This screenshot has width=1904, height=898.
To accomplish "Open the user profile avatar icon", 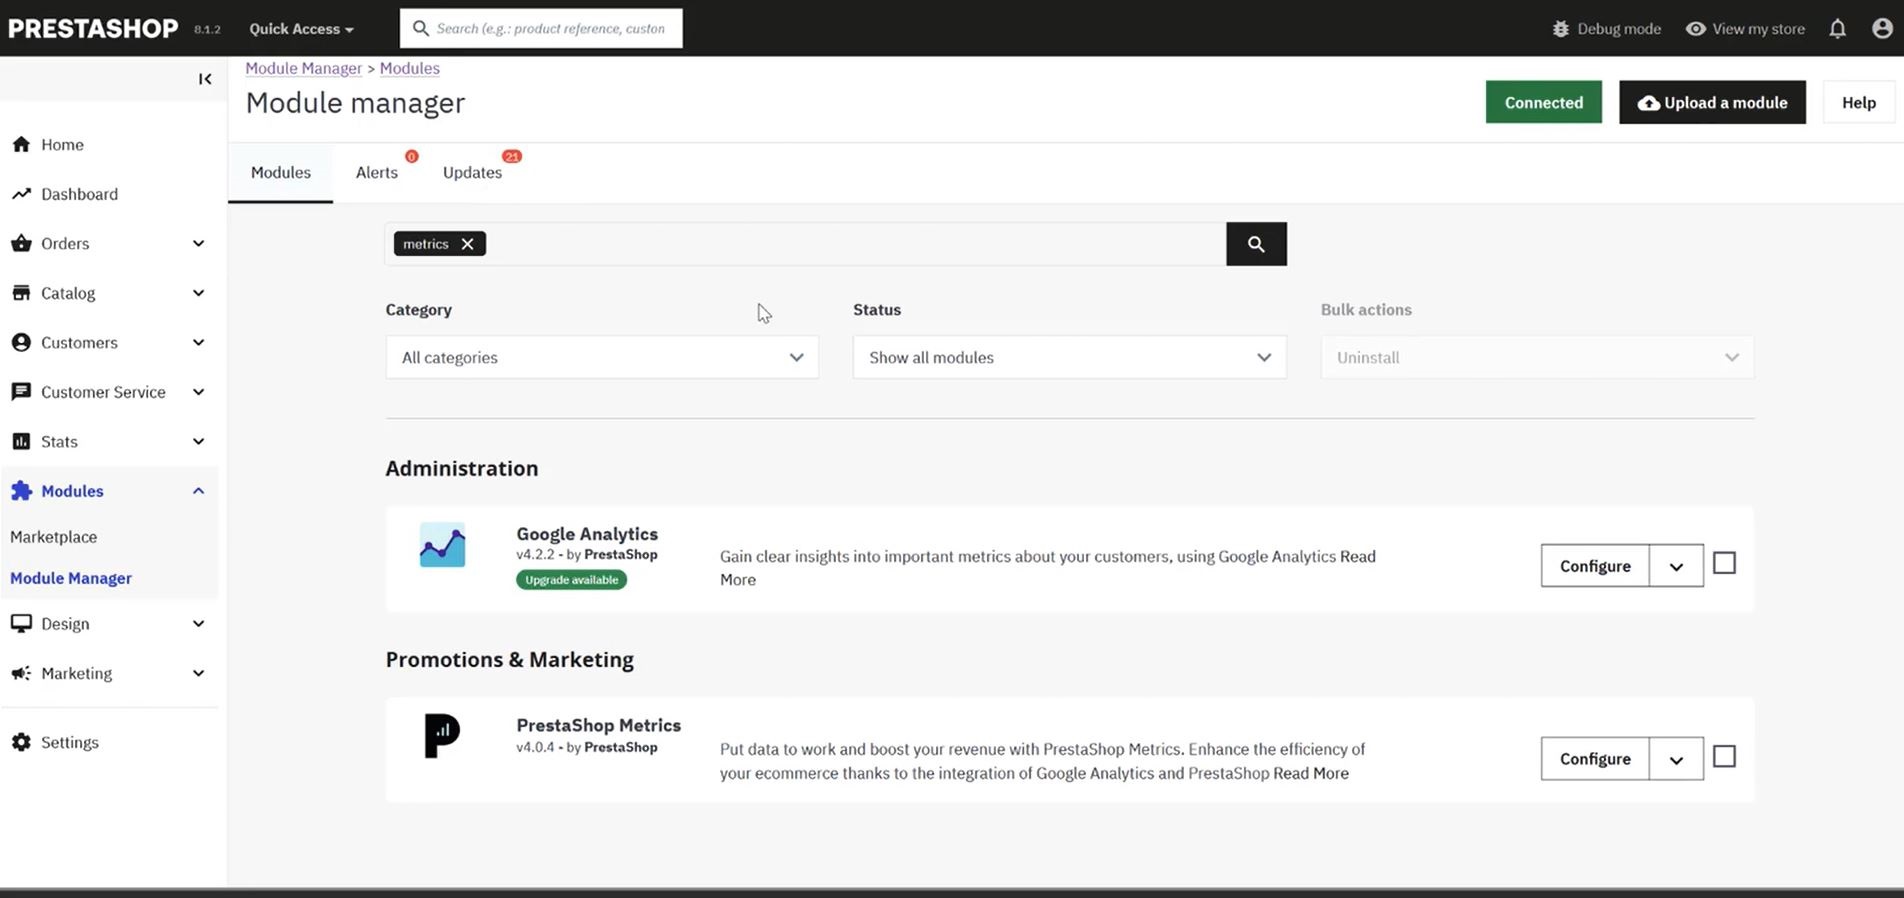I will click(x=1882, y=29).
